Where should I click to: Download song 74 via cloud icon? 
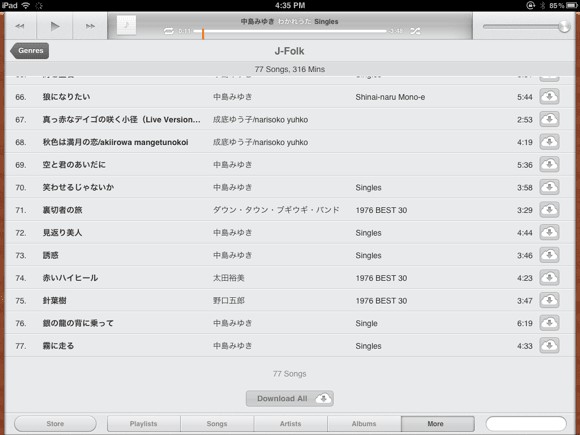click(x=549, y=278)
